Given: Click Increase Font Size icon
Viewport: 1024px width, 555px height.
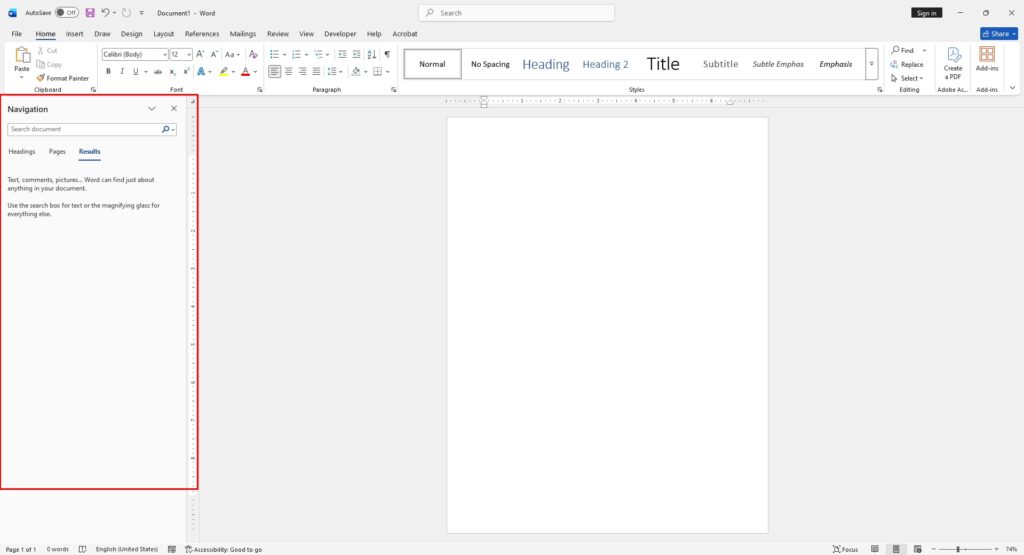Looking at the screenshot, I should (200, 54).
